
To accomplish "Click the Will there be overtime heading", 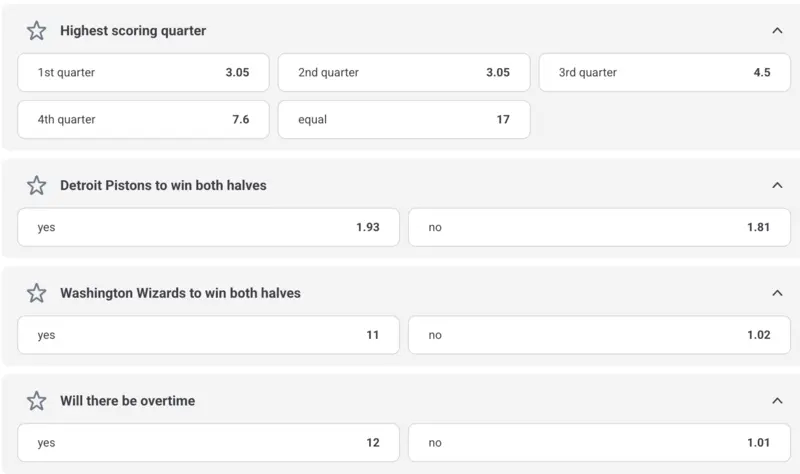I will pyautogui.click(x=127, y=401).
